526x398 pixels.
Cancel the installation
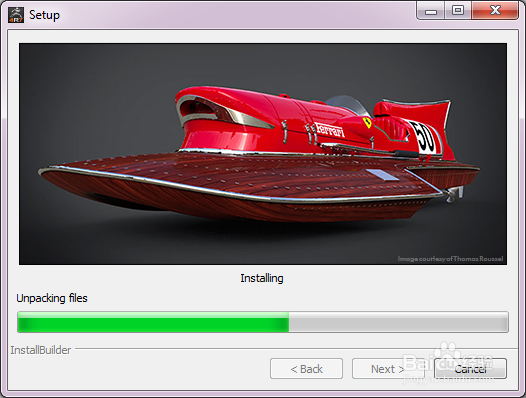click(x=470, y=369)
